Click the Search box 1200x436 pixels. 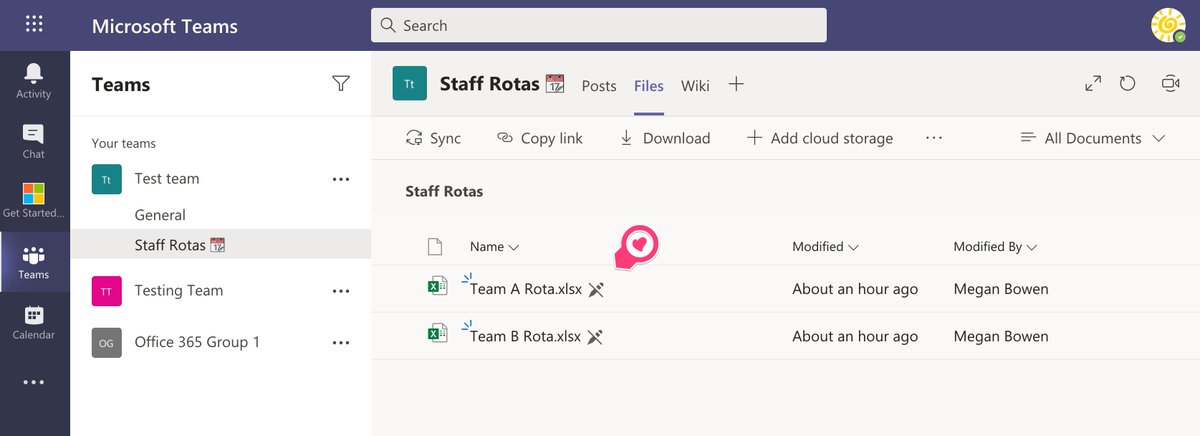click(599, 25)
